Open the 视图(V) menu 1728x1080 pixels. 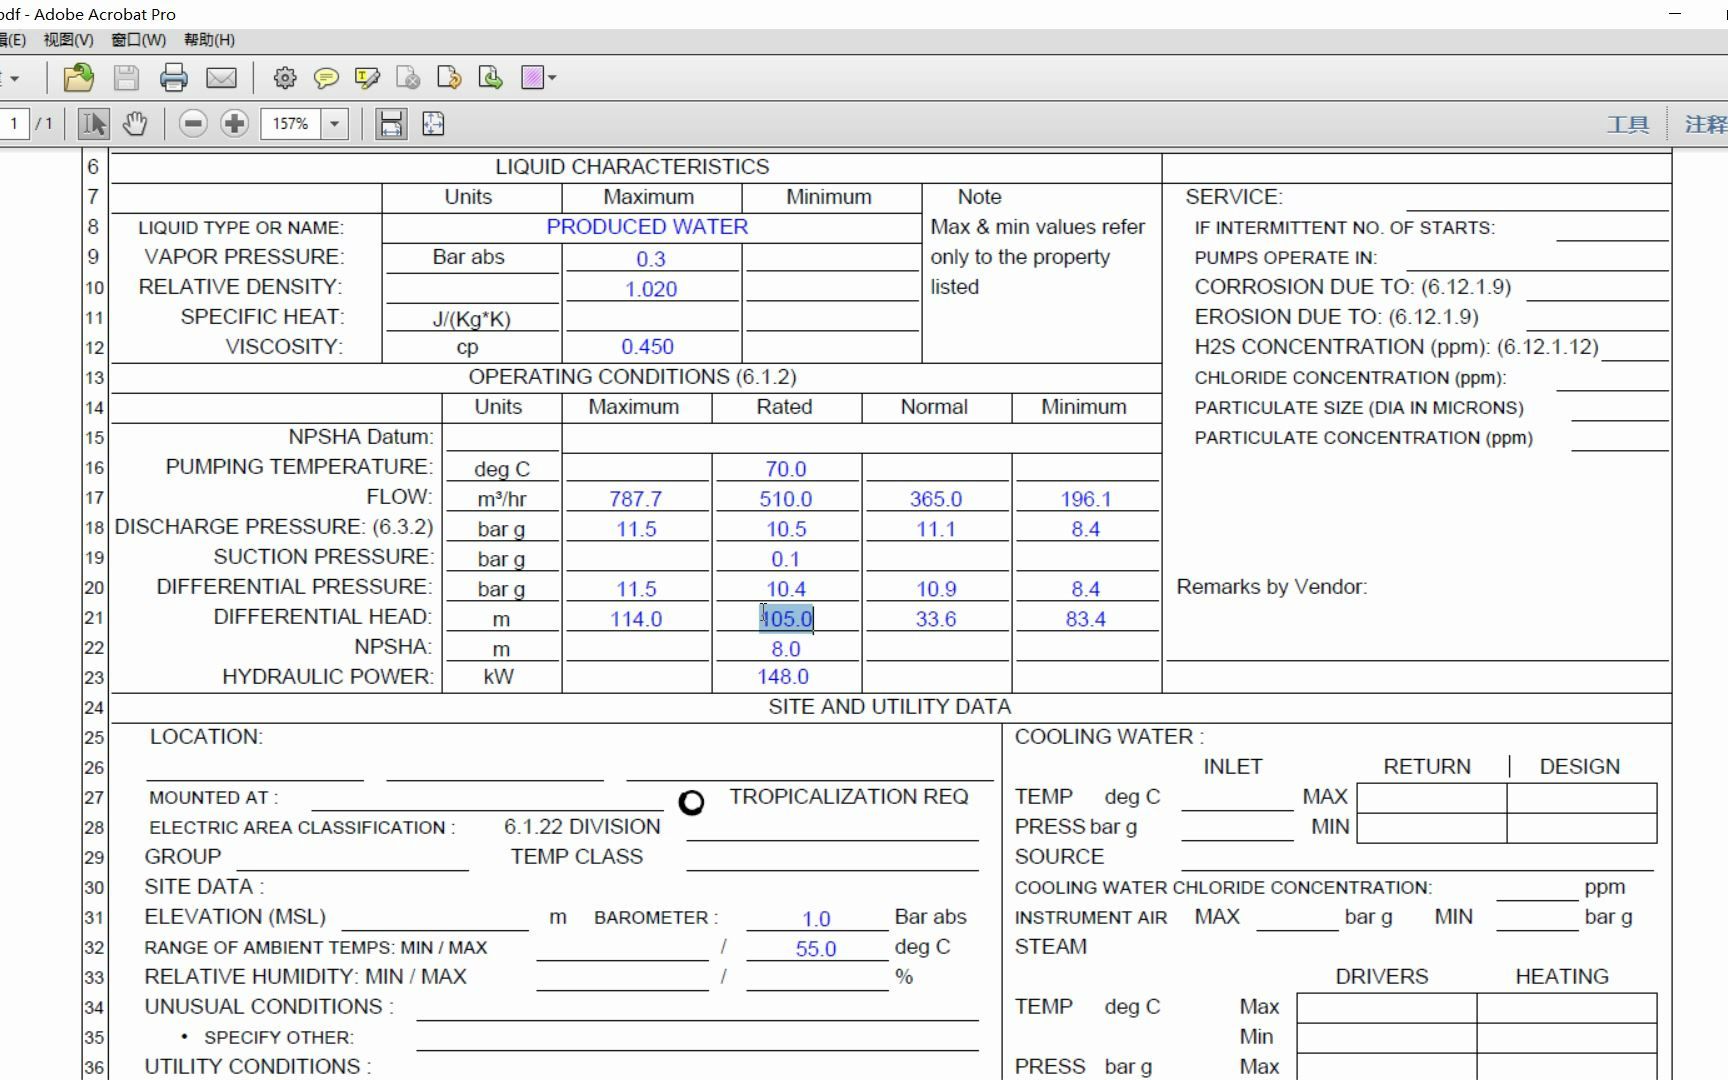pyautogui.click(x=68, y=40)
